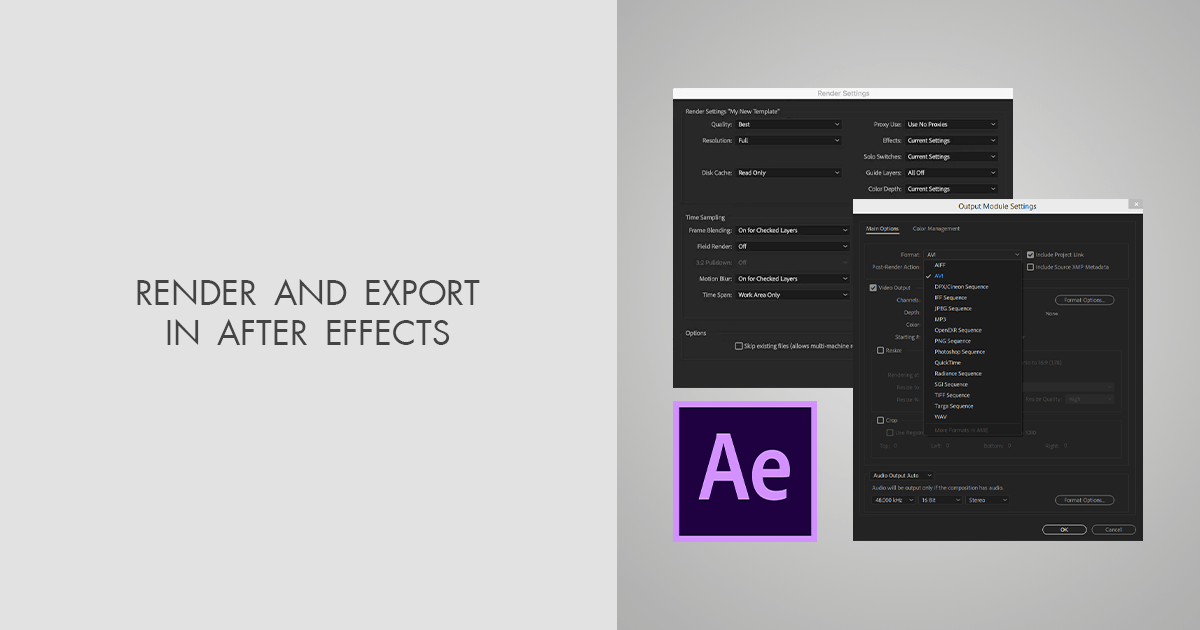Open the Quality dropdown set to Best
This screenshot has width=1200, height=630.
tap(788, 124)
